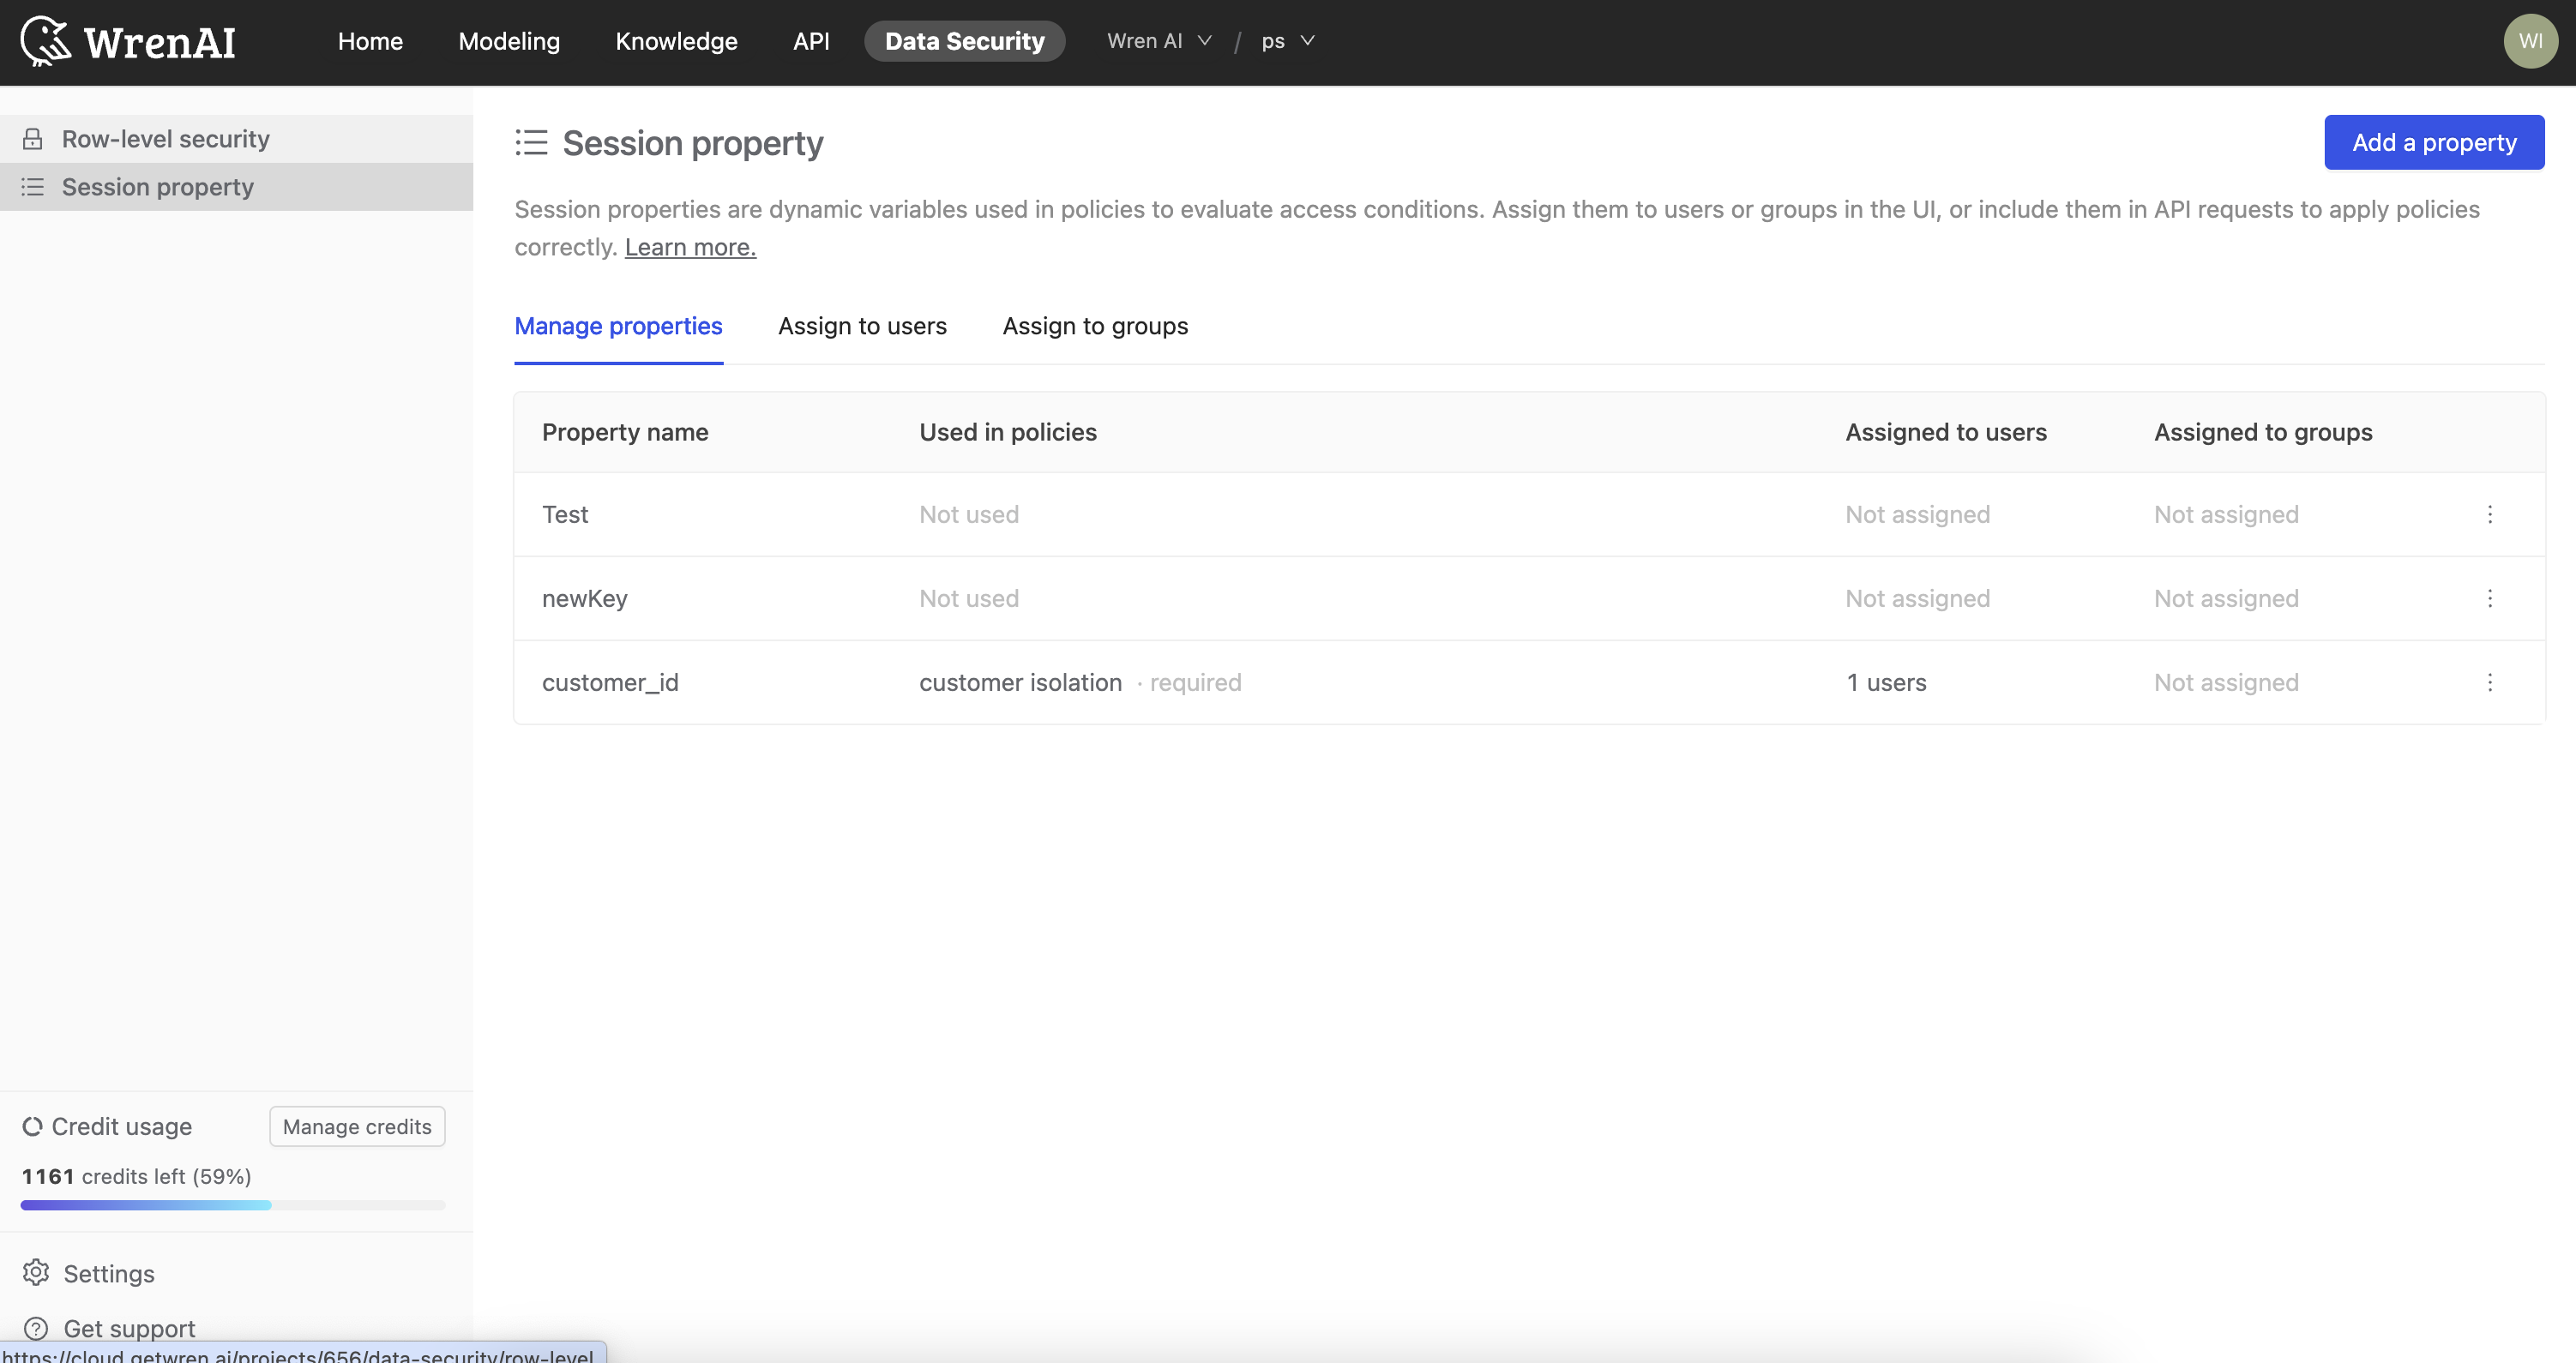
Task: Open the Modeling nav item
Action: coord(509,41)
